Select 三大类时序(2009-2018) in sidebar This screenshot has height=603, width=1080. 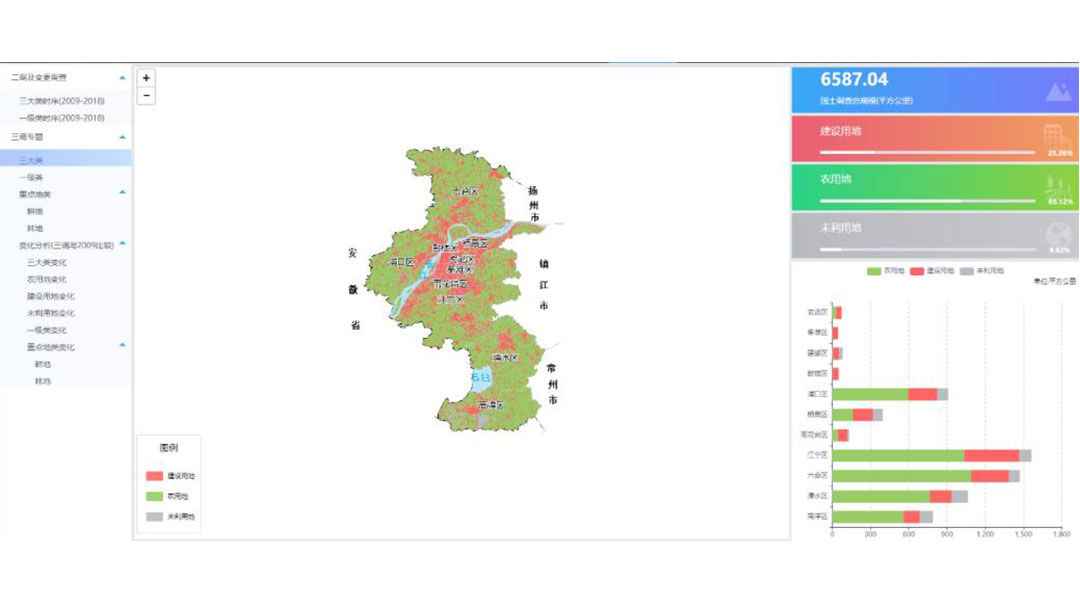tap(61, 101)
